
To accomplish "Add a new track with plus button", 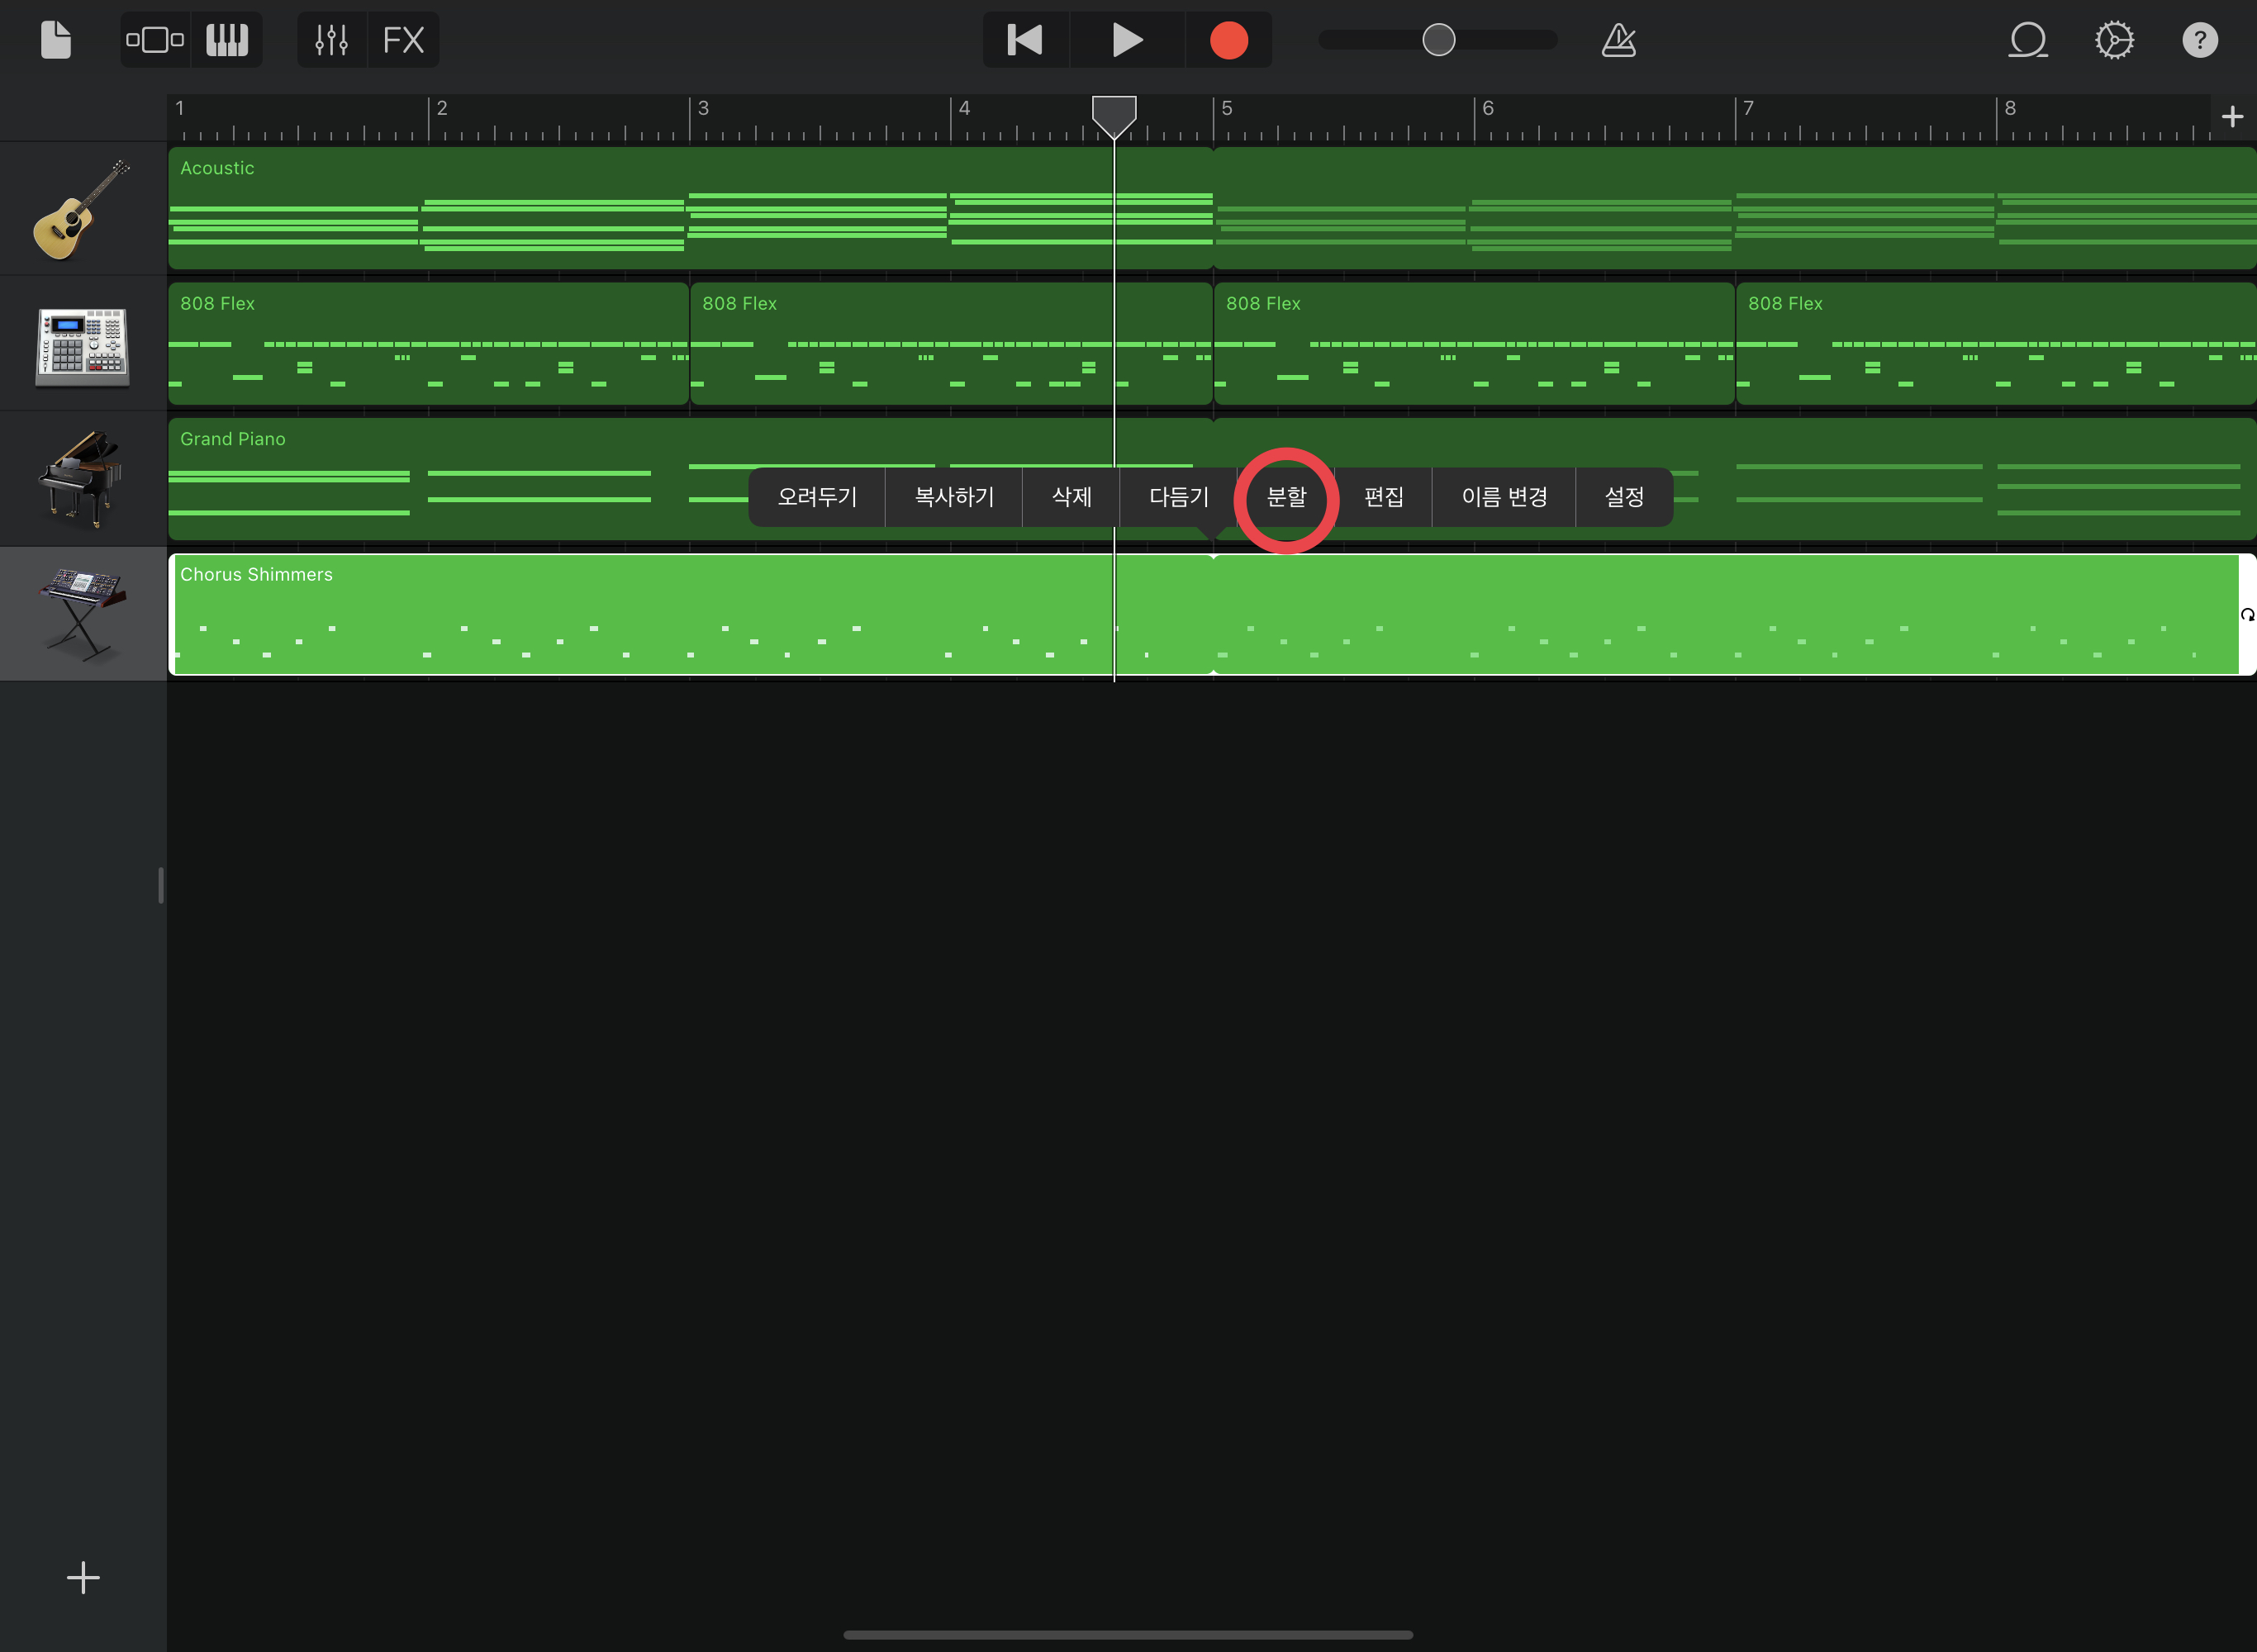I will pyautogui.click(x=83, y=1578).
